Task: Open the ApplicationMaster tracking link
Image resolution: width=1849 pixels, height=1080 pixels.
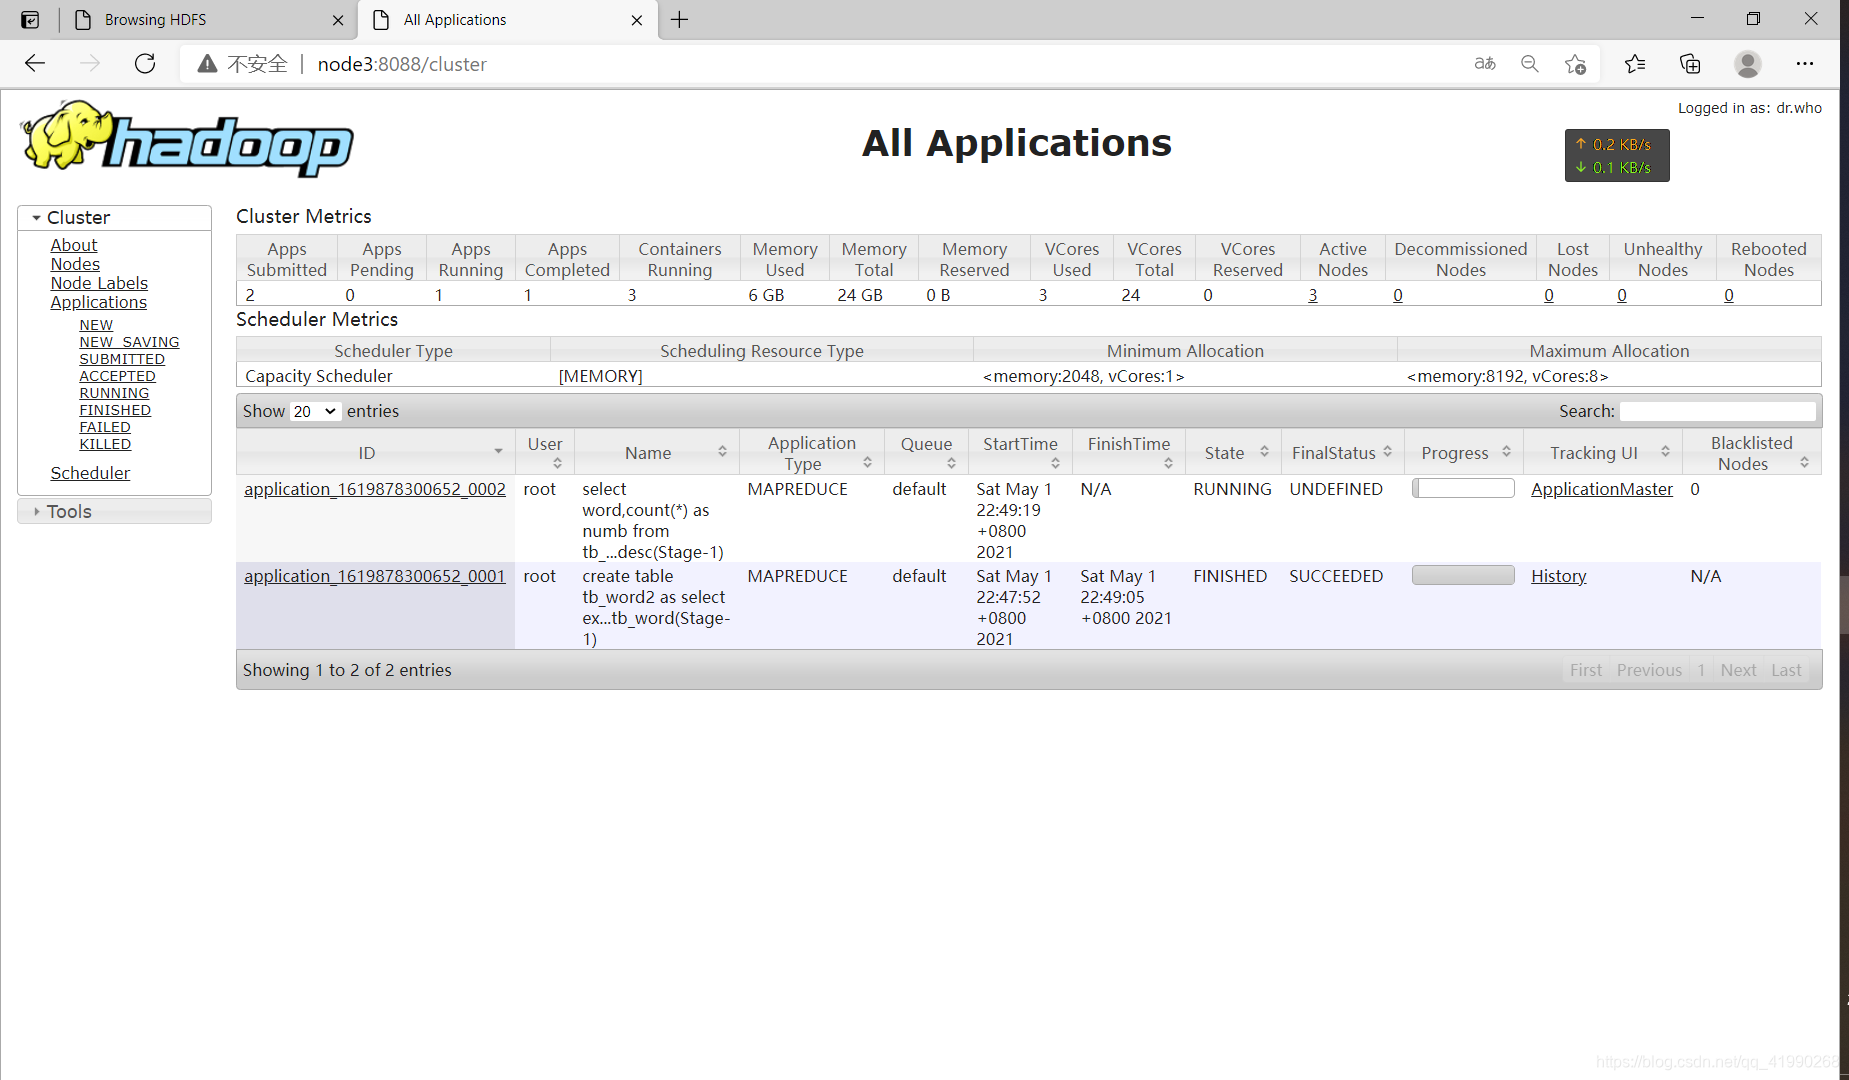Action: click(1601, 489)
